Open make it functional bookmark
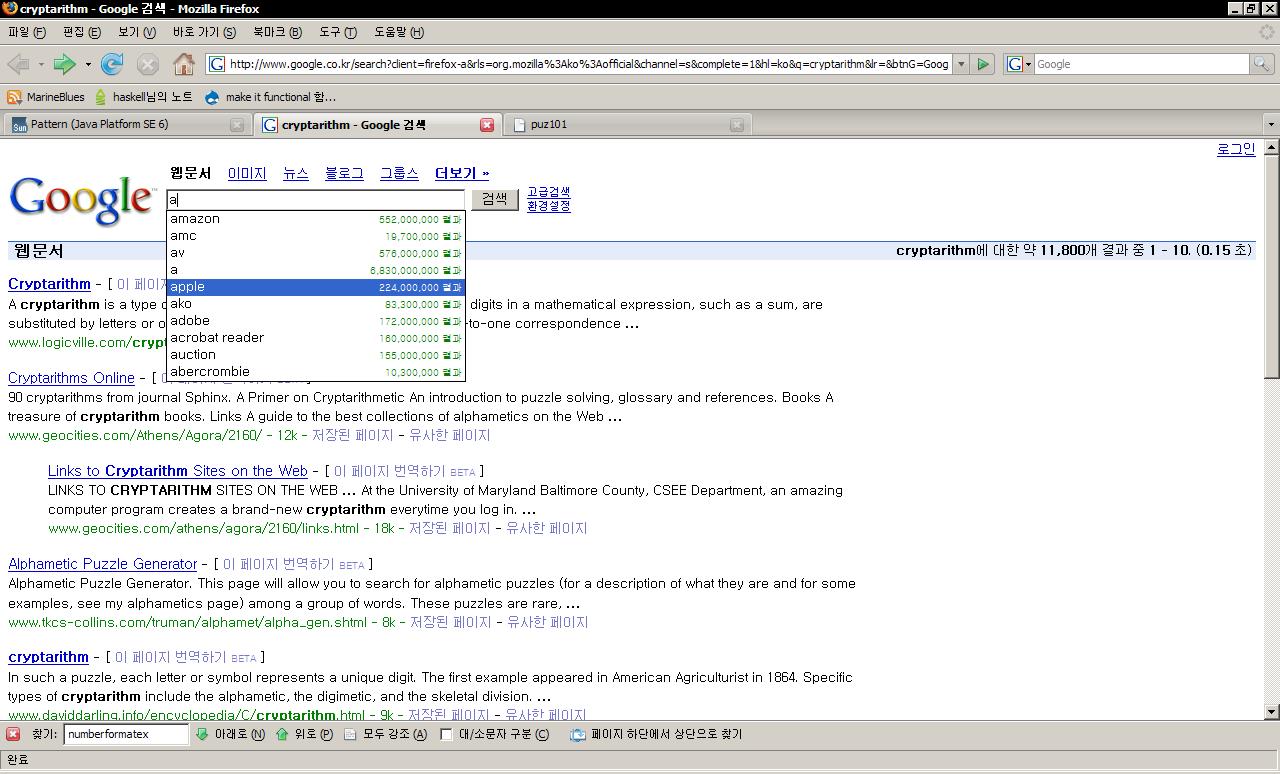1280x774 pixels. click(270, 97)
